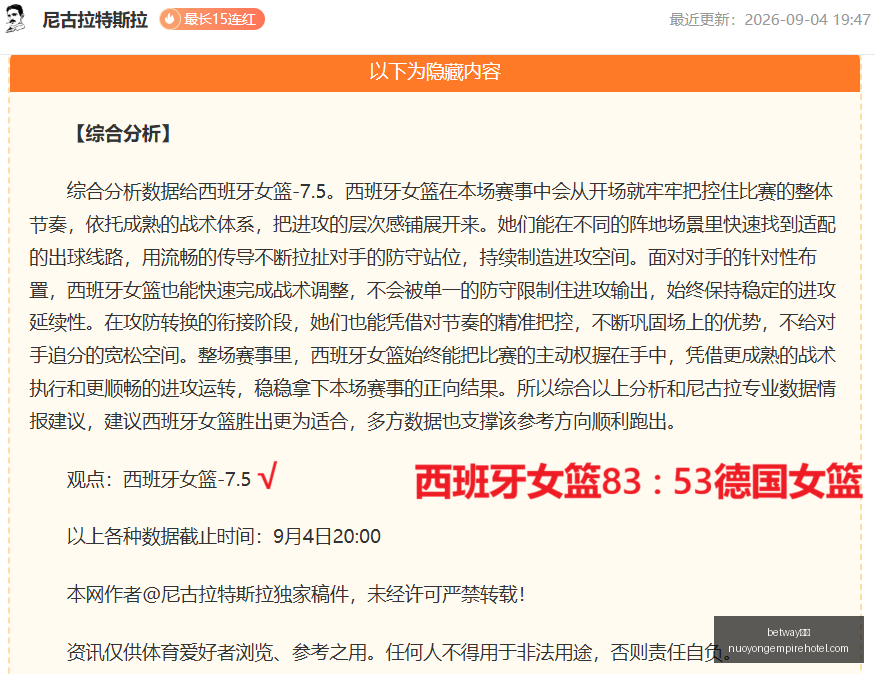
Task: Open the 尼古拉特斯拉 author avatar
Action: [x=16, y=18]
